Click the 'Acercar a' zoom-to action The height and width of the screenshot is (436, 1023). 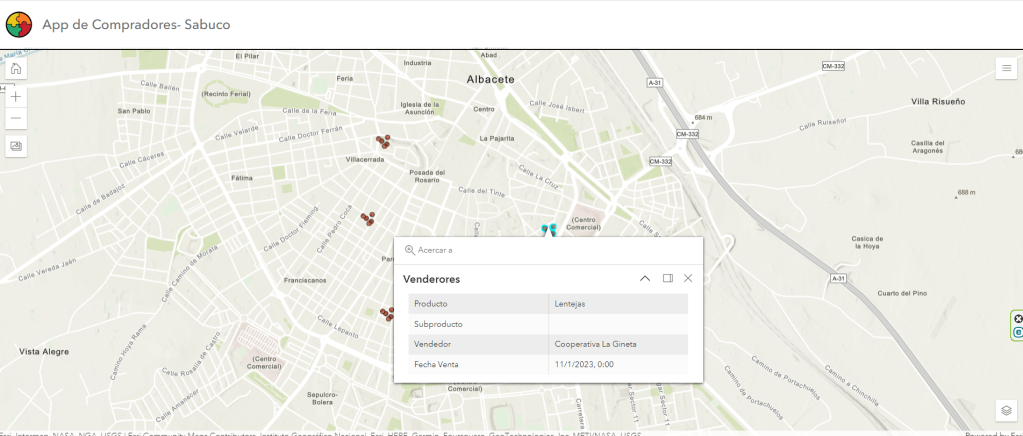click(x=429, y=250)
